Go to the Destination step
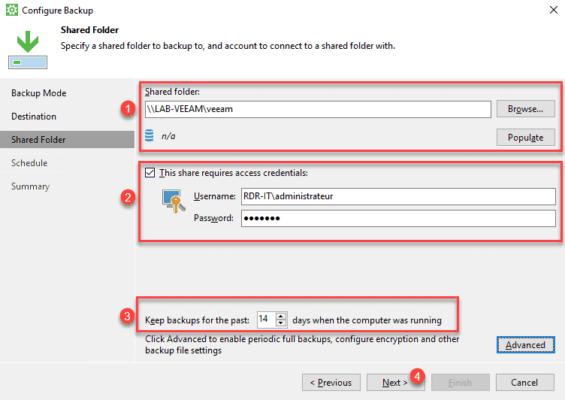The width and height of the screenshot is (565, 400). click(34, 116)
